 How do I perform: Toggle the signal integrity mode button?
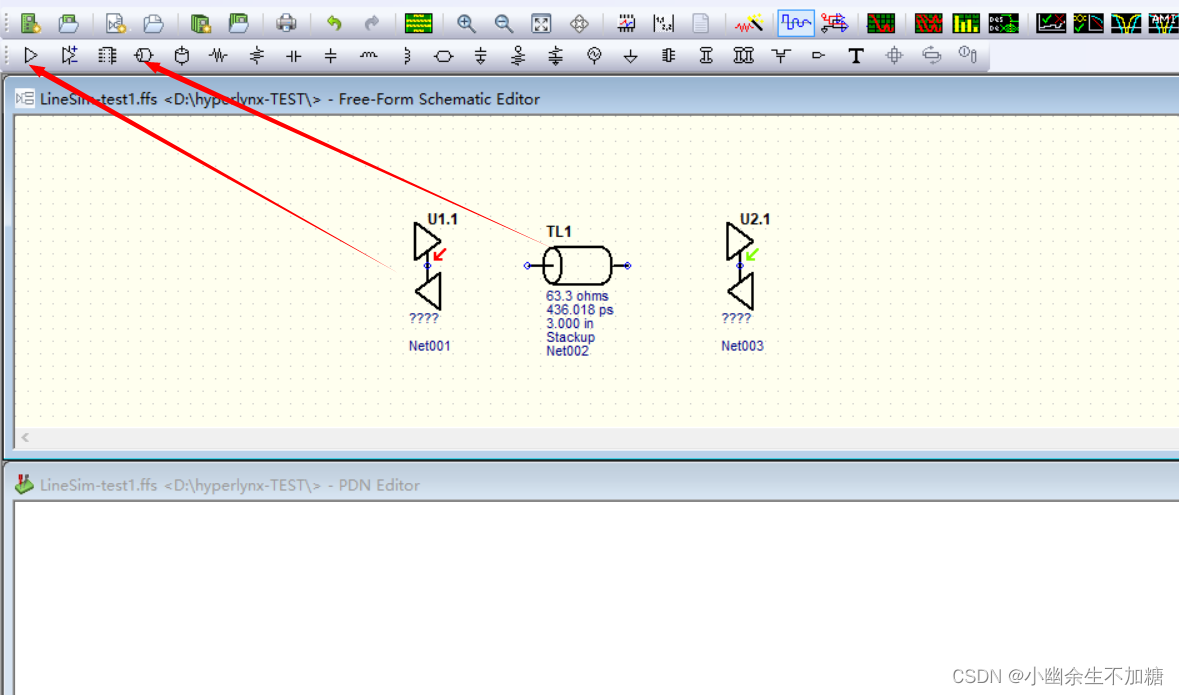pos(796,23)
